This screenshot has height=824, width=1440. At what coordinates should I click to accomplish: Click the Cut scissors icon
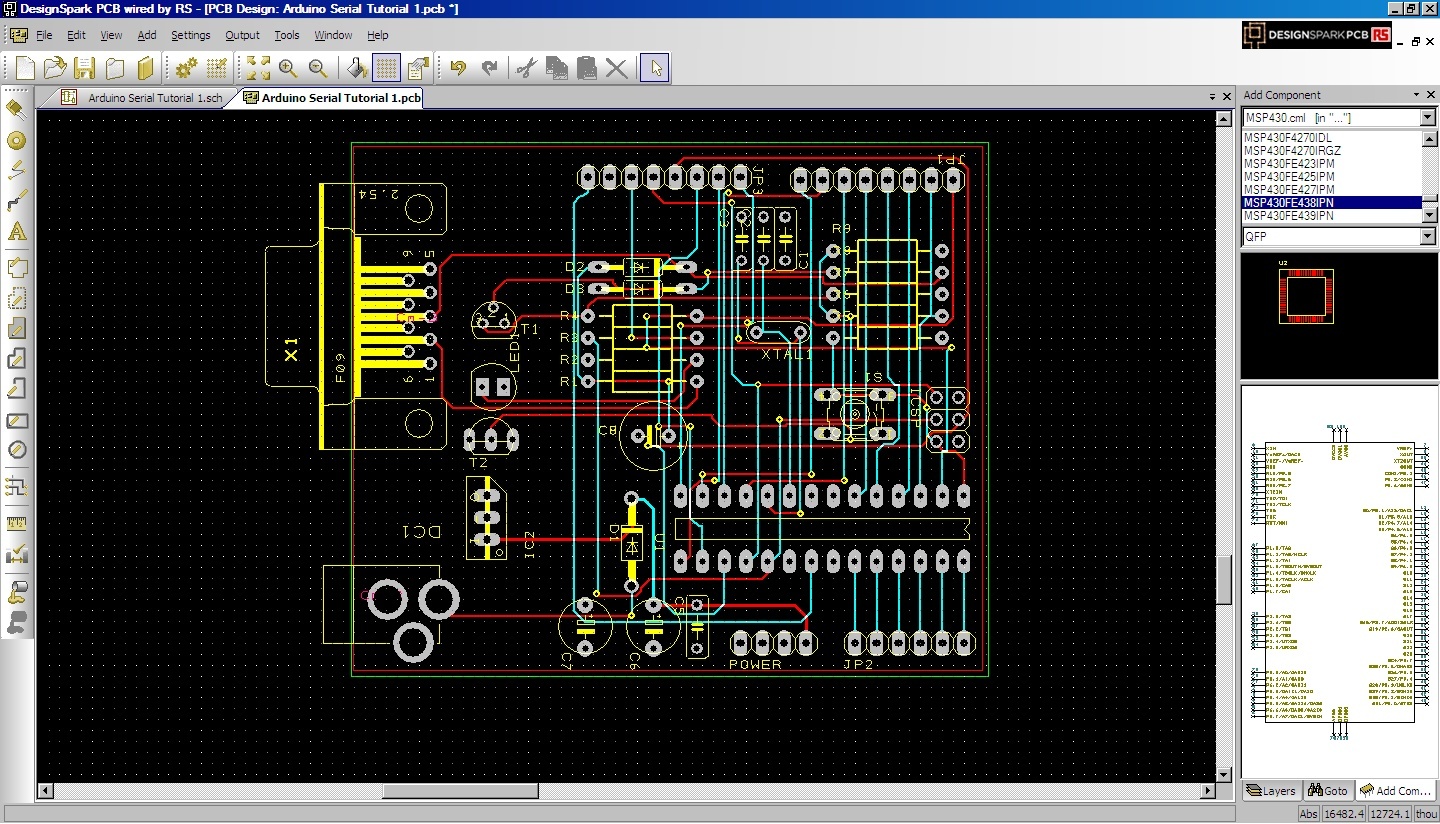(x=526, y=68)
